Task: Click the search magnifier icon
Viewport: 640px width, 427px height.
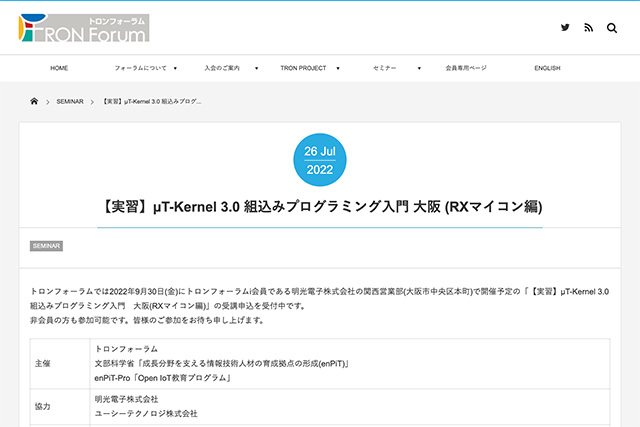Action: (611, 28)
